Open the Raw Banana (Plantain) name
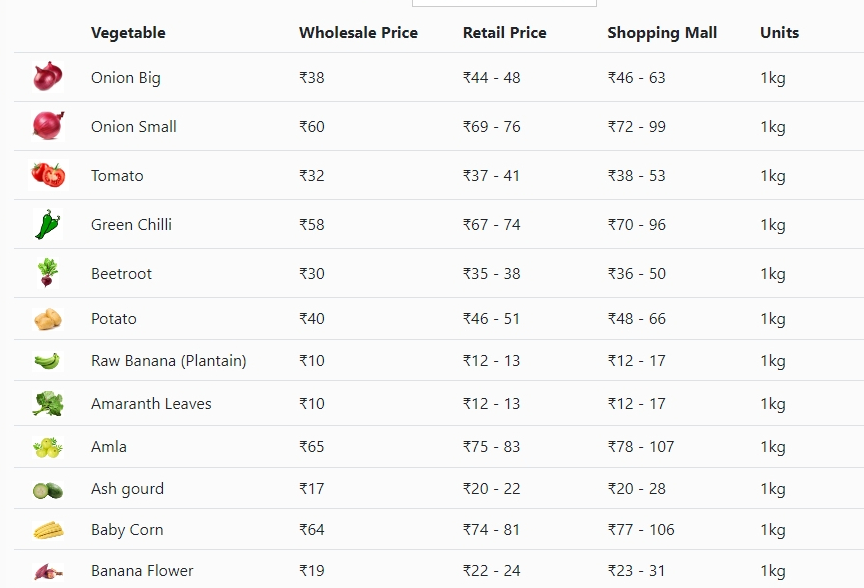Image resolution: width=864 pixels, height=588 pixels. 169,360
